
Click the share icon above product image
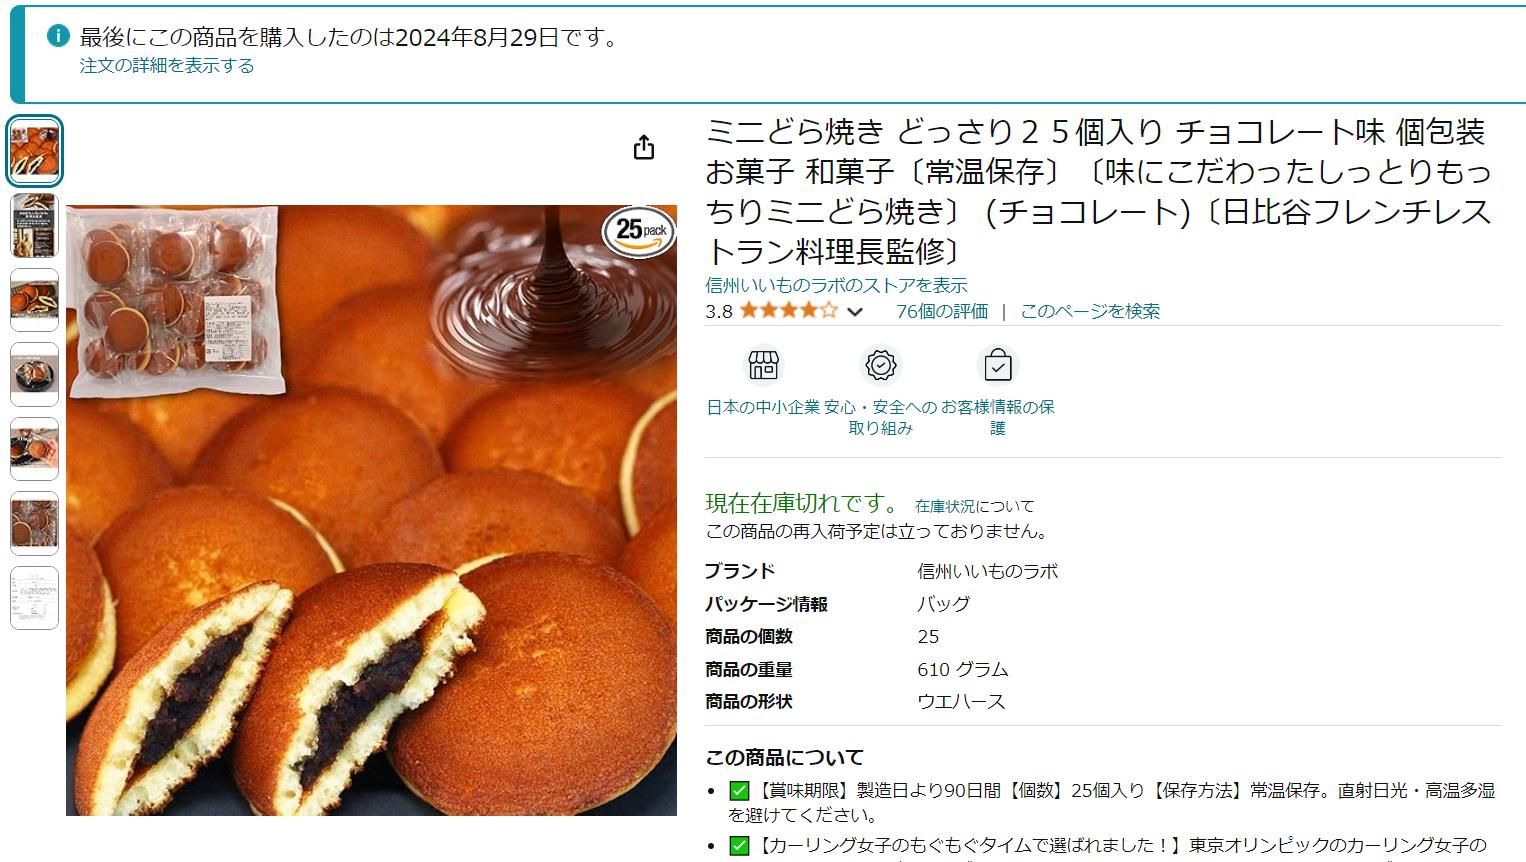coord(644,148)
